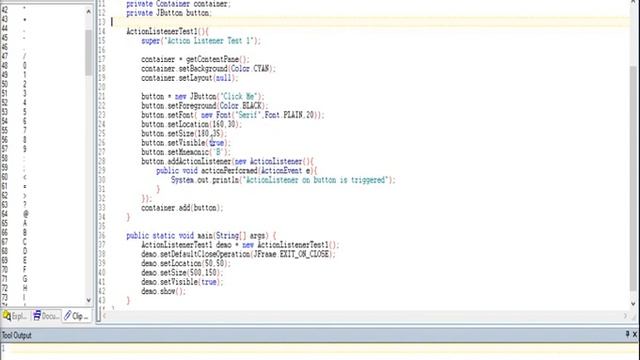The image size is (640, 360).
Task: Click the demo.show() line
Action: click(x=164, y=291)
